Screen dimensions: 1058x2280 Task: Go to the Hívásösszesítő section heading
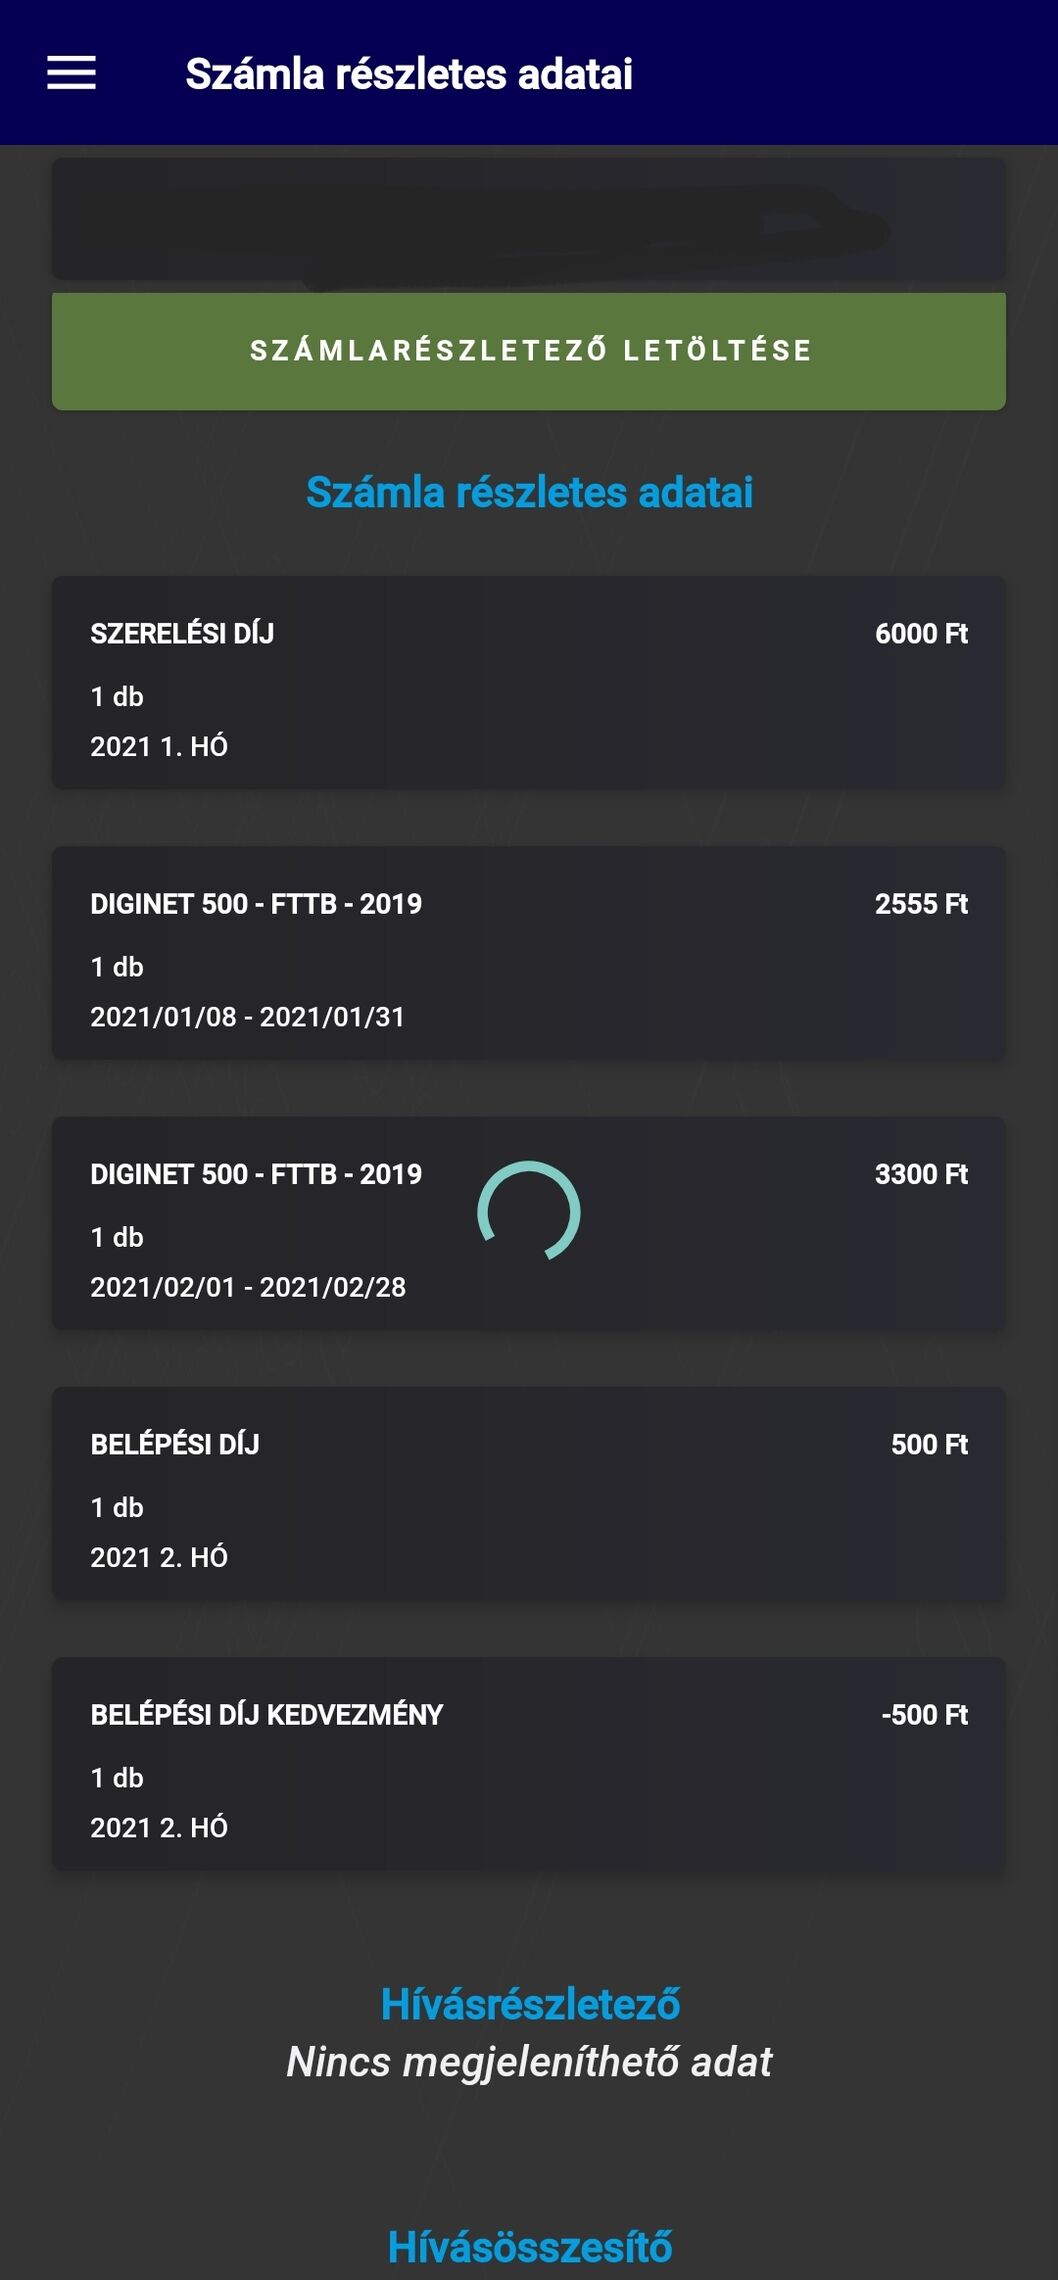pyautogui.click(x=529, y=2246)
